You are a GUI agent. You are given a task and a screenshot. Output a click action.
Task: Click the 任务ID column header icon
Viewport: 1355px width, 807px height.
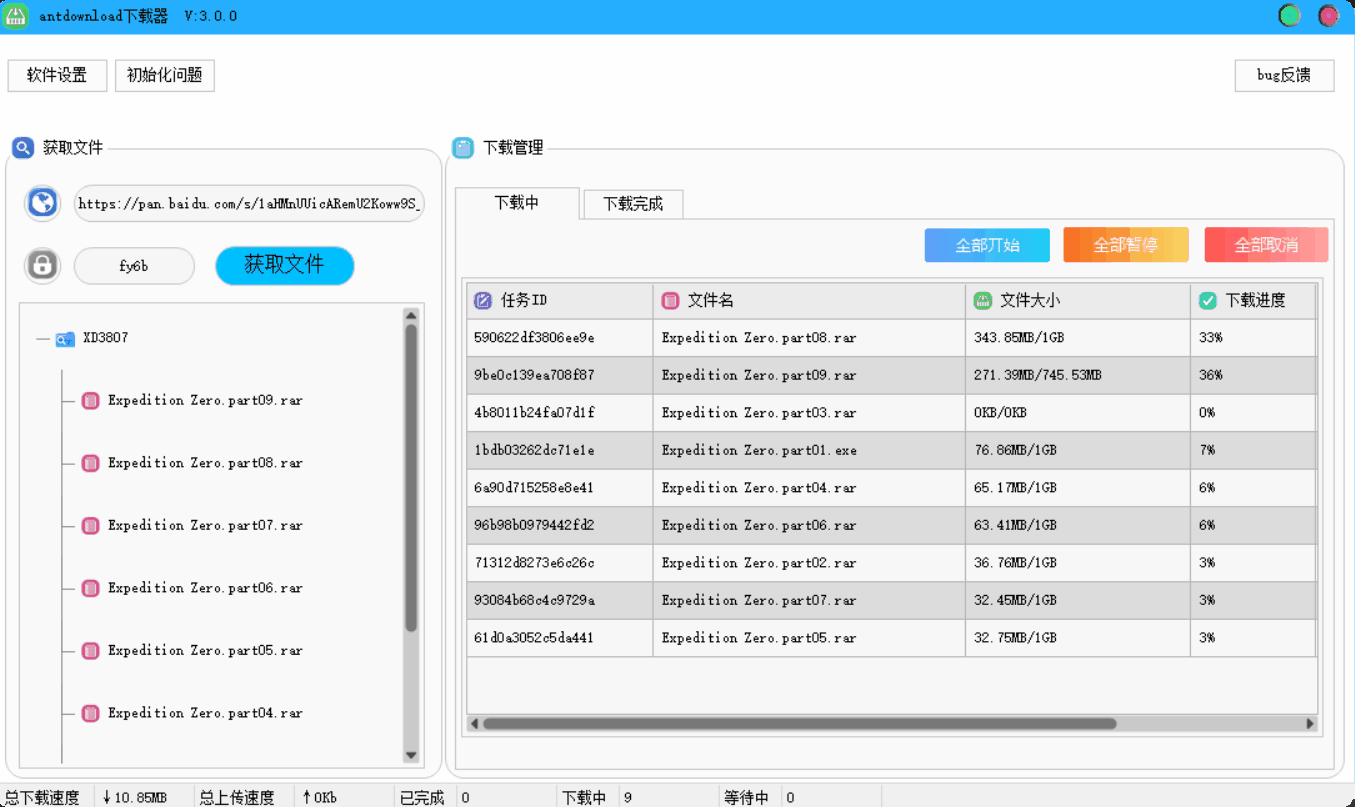483,300
